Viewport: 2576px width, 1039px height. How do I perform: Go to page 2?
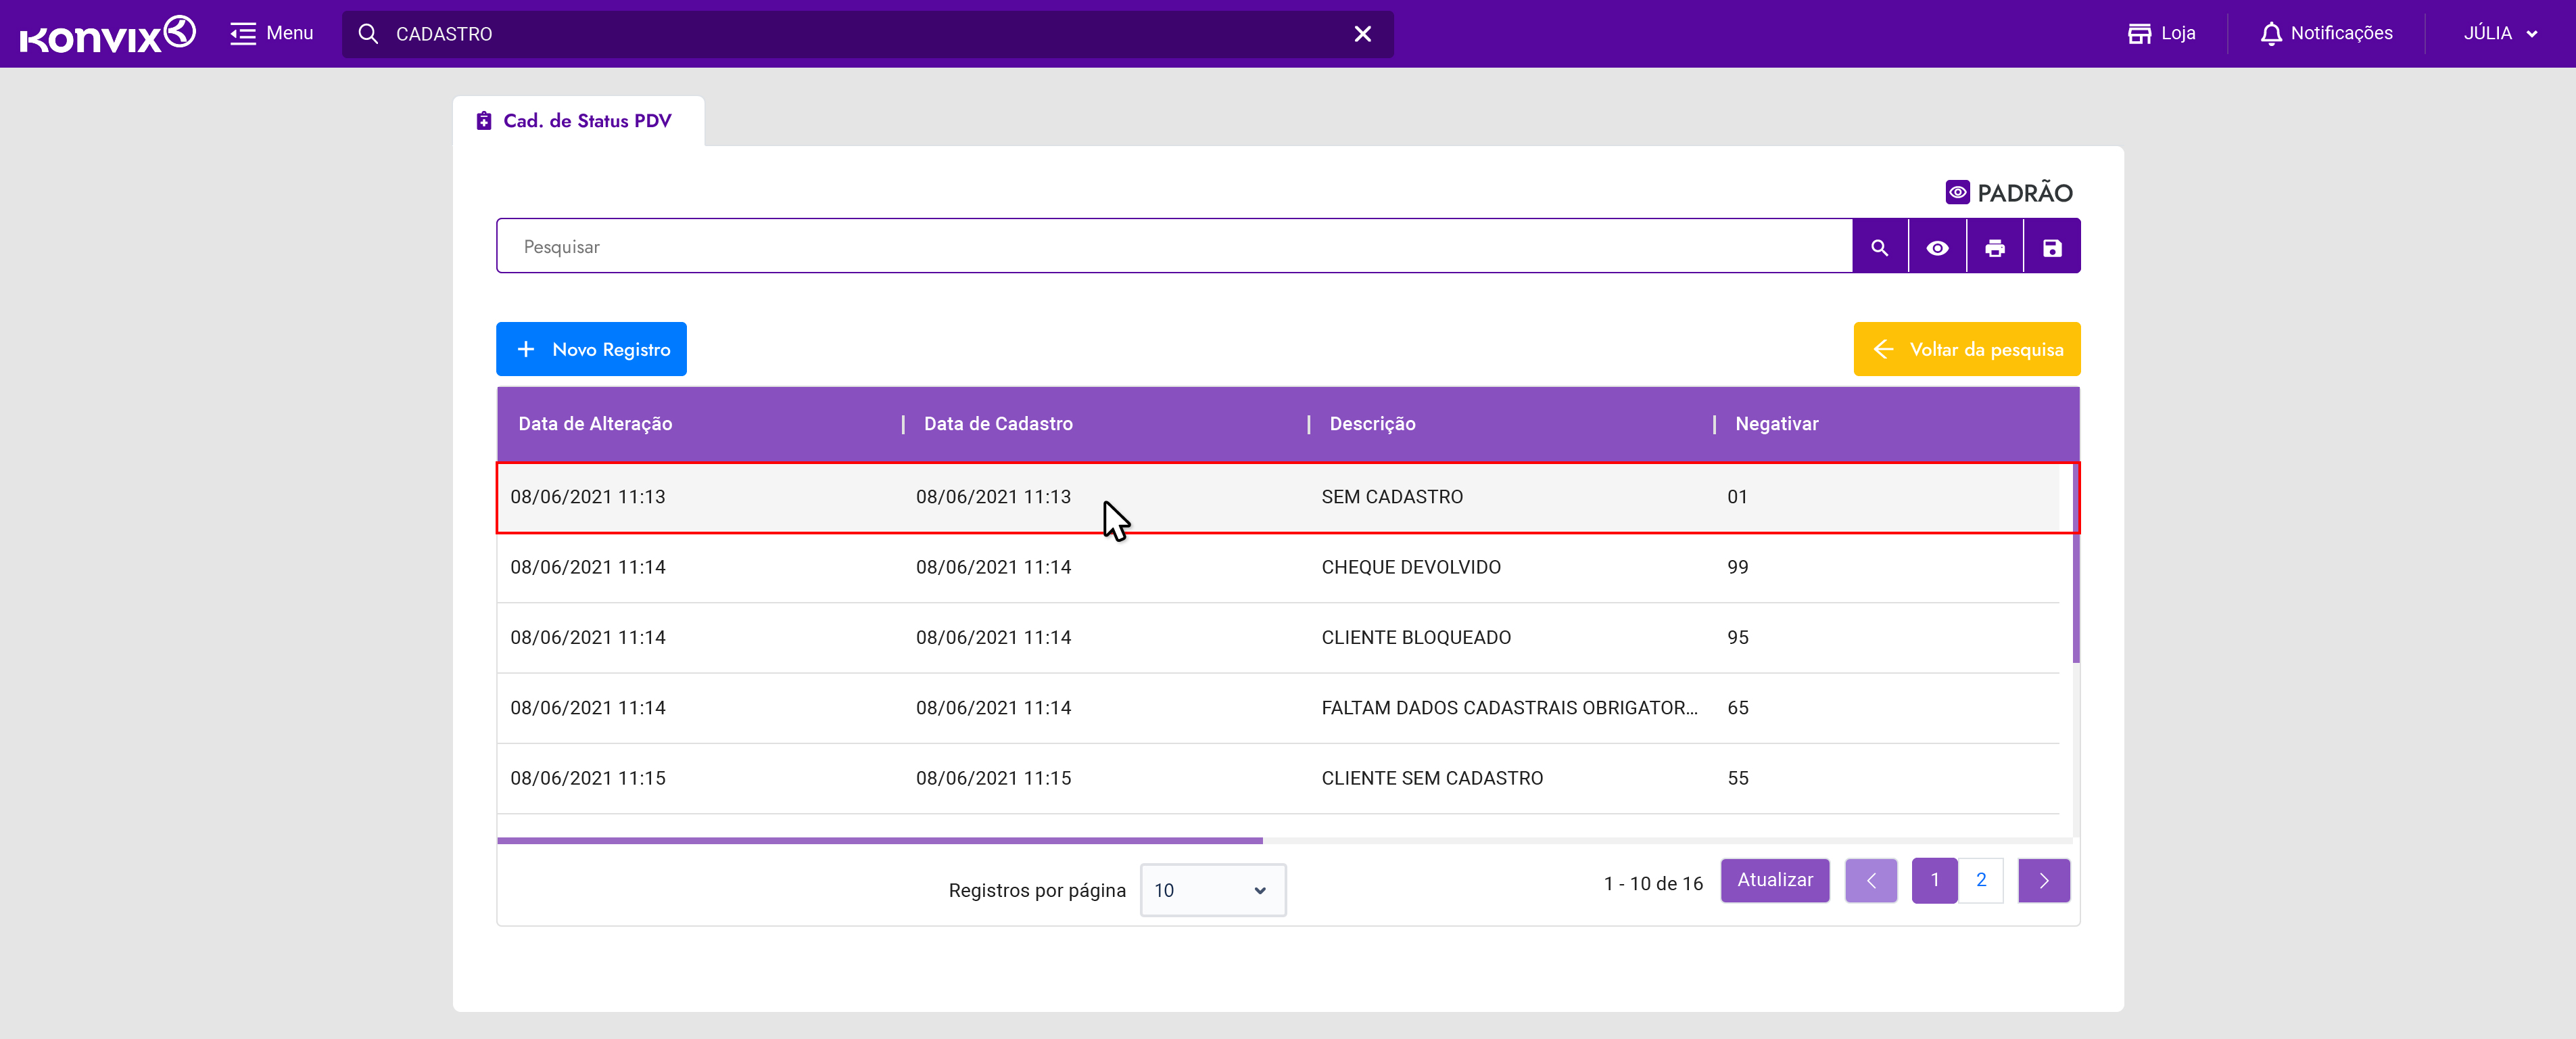tap(1980, 880)
